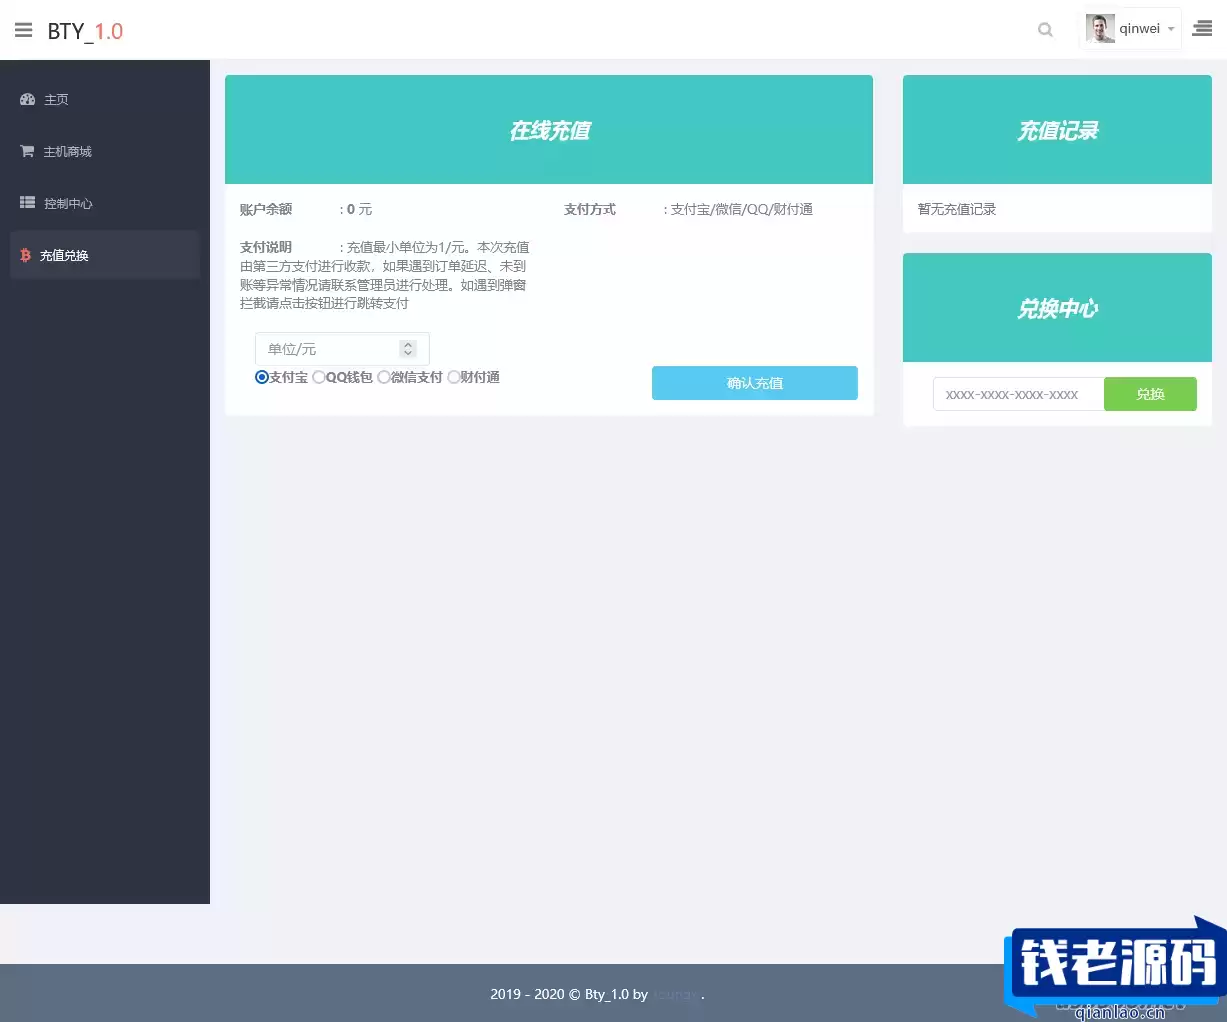The image size is (1227, 1022).
Task: Click the 确认充值 button
Action: [x=755, y=383]
